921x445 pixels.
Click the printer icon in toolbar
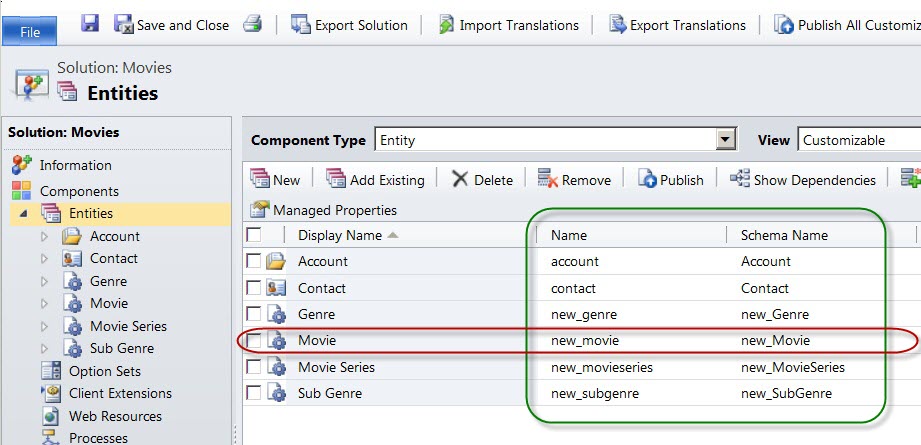click(x=253, y=25)
